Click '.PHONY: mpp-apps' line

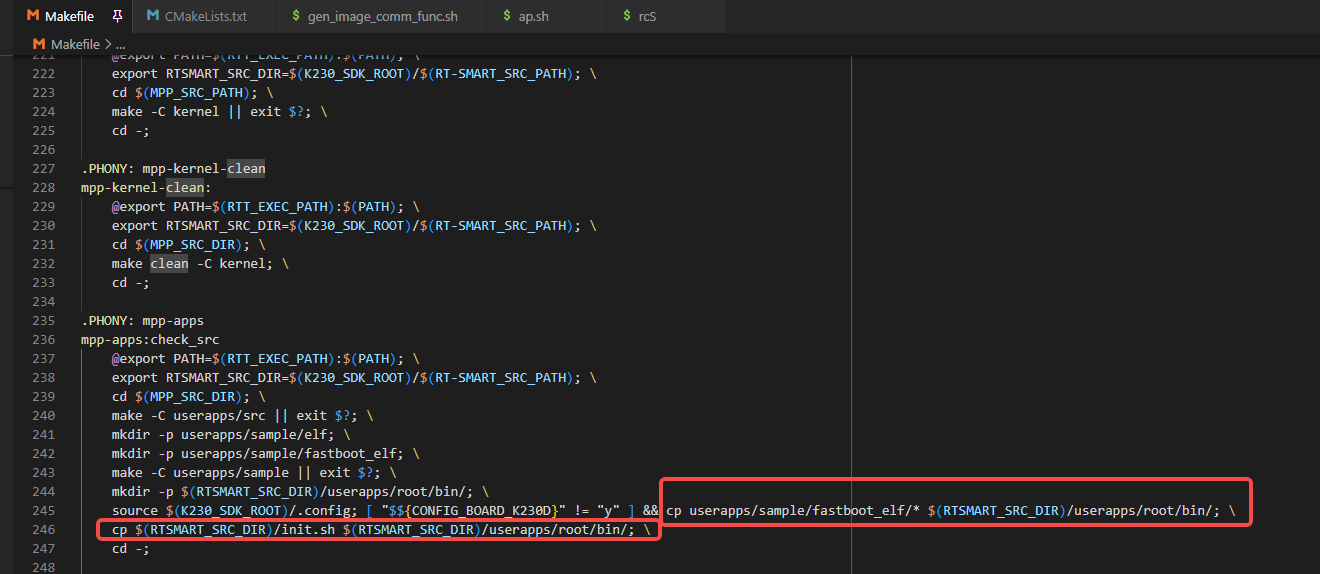[142, 320]
